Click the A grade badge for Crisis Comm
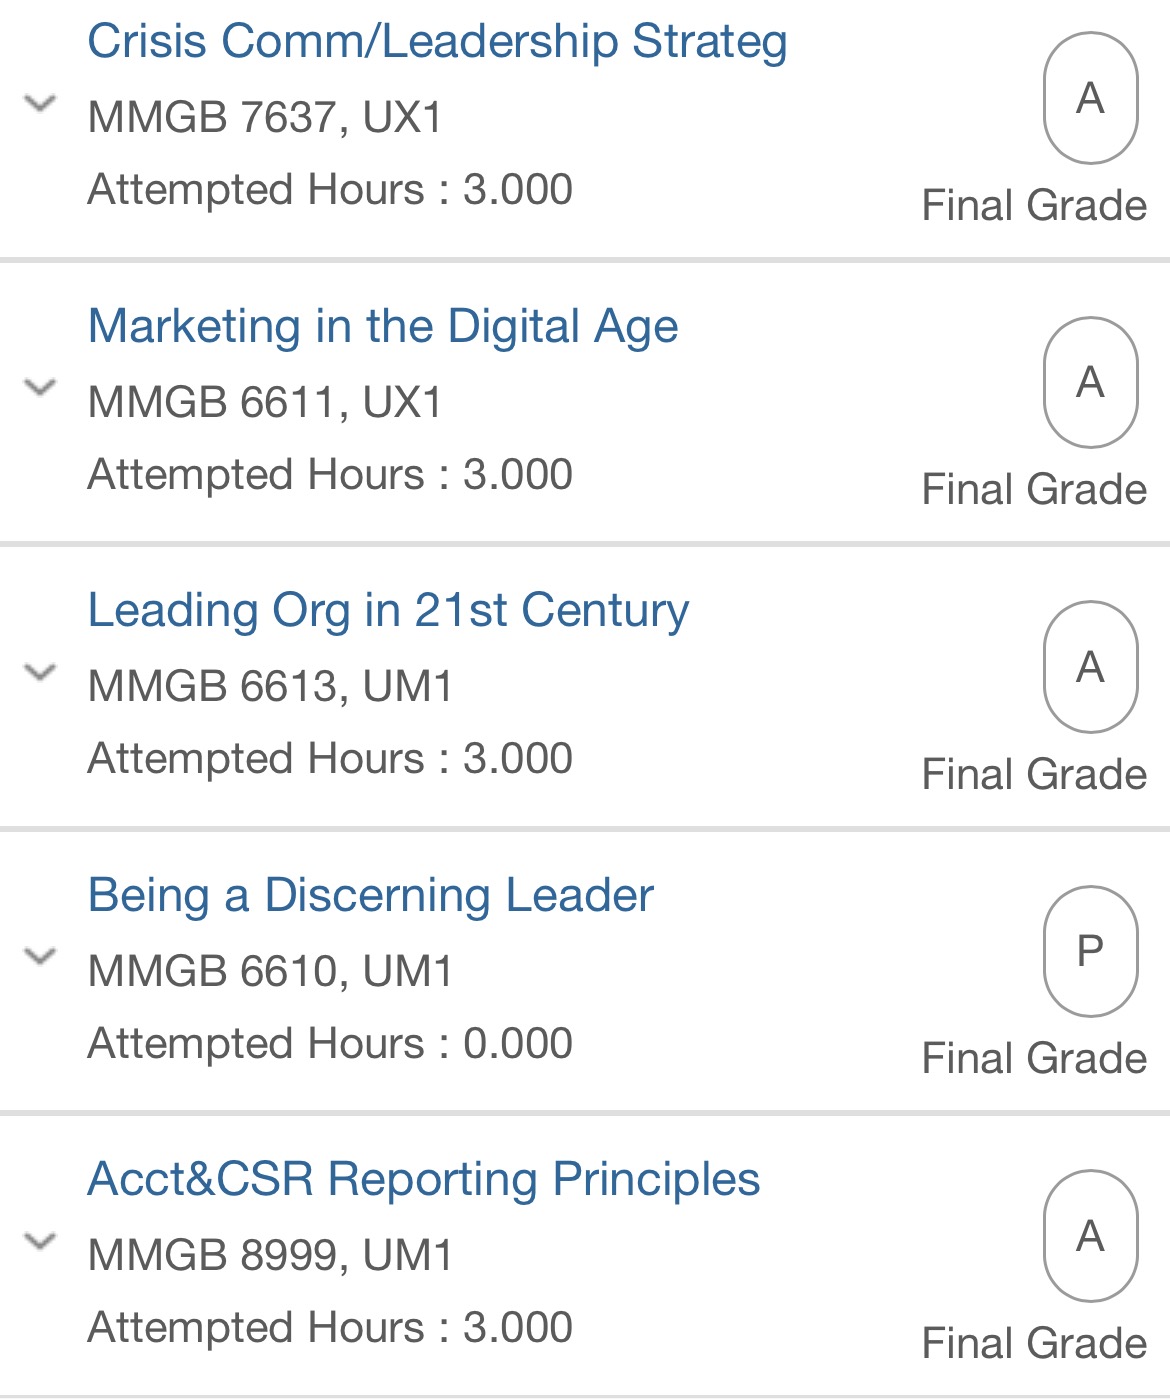This screenshot has height=1399, width=1170. [1090, 98]
